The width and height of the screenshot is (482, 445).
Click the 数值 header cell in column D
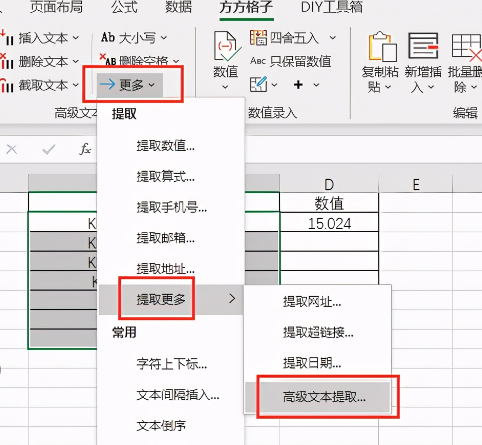329,202
